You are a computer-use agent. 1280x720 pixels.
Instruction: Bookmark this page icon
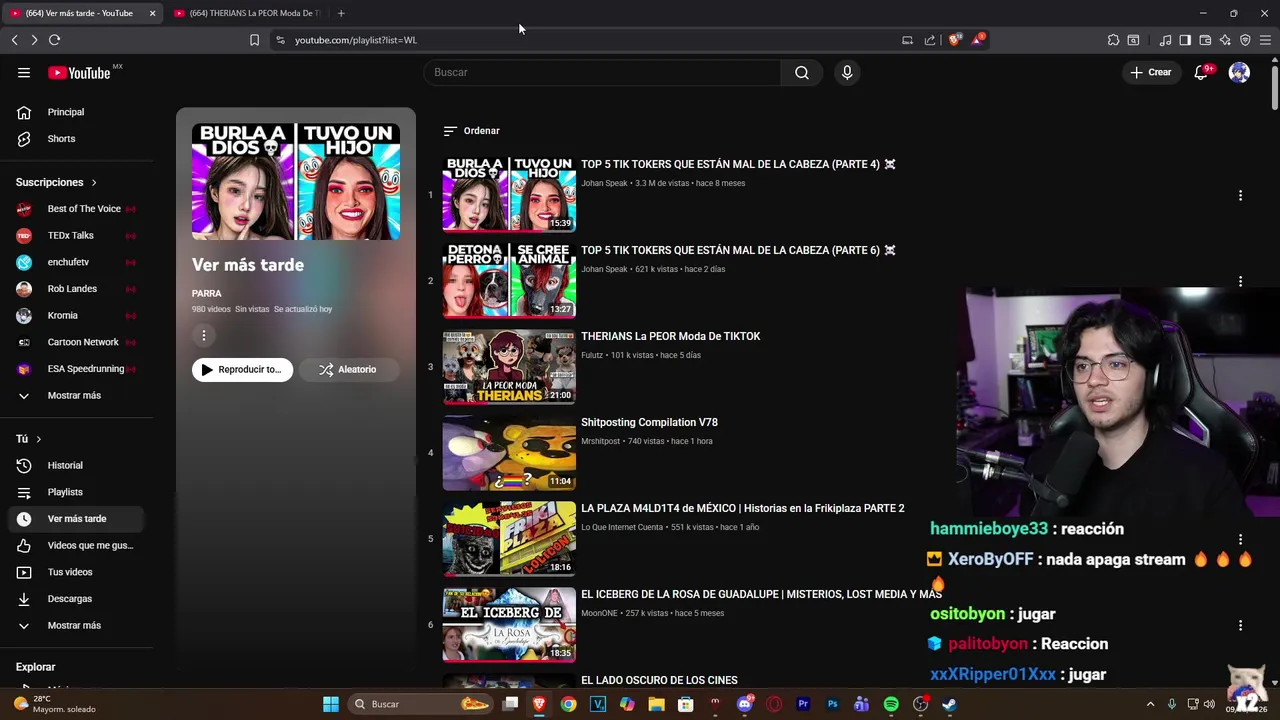pos(254,40)
